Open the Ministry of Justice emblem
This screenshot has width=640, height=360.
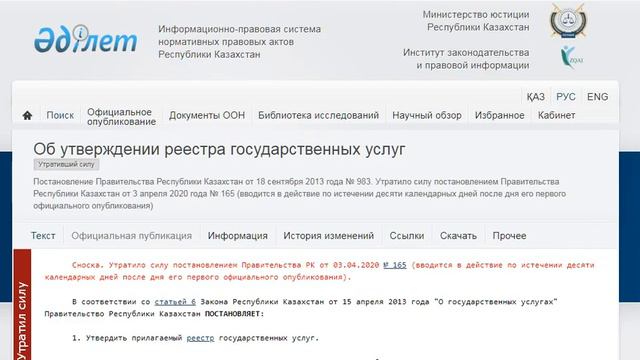tap(568, 21)
